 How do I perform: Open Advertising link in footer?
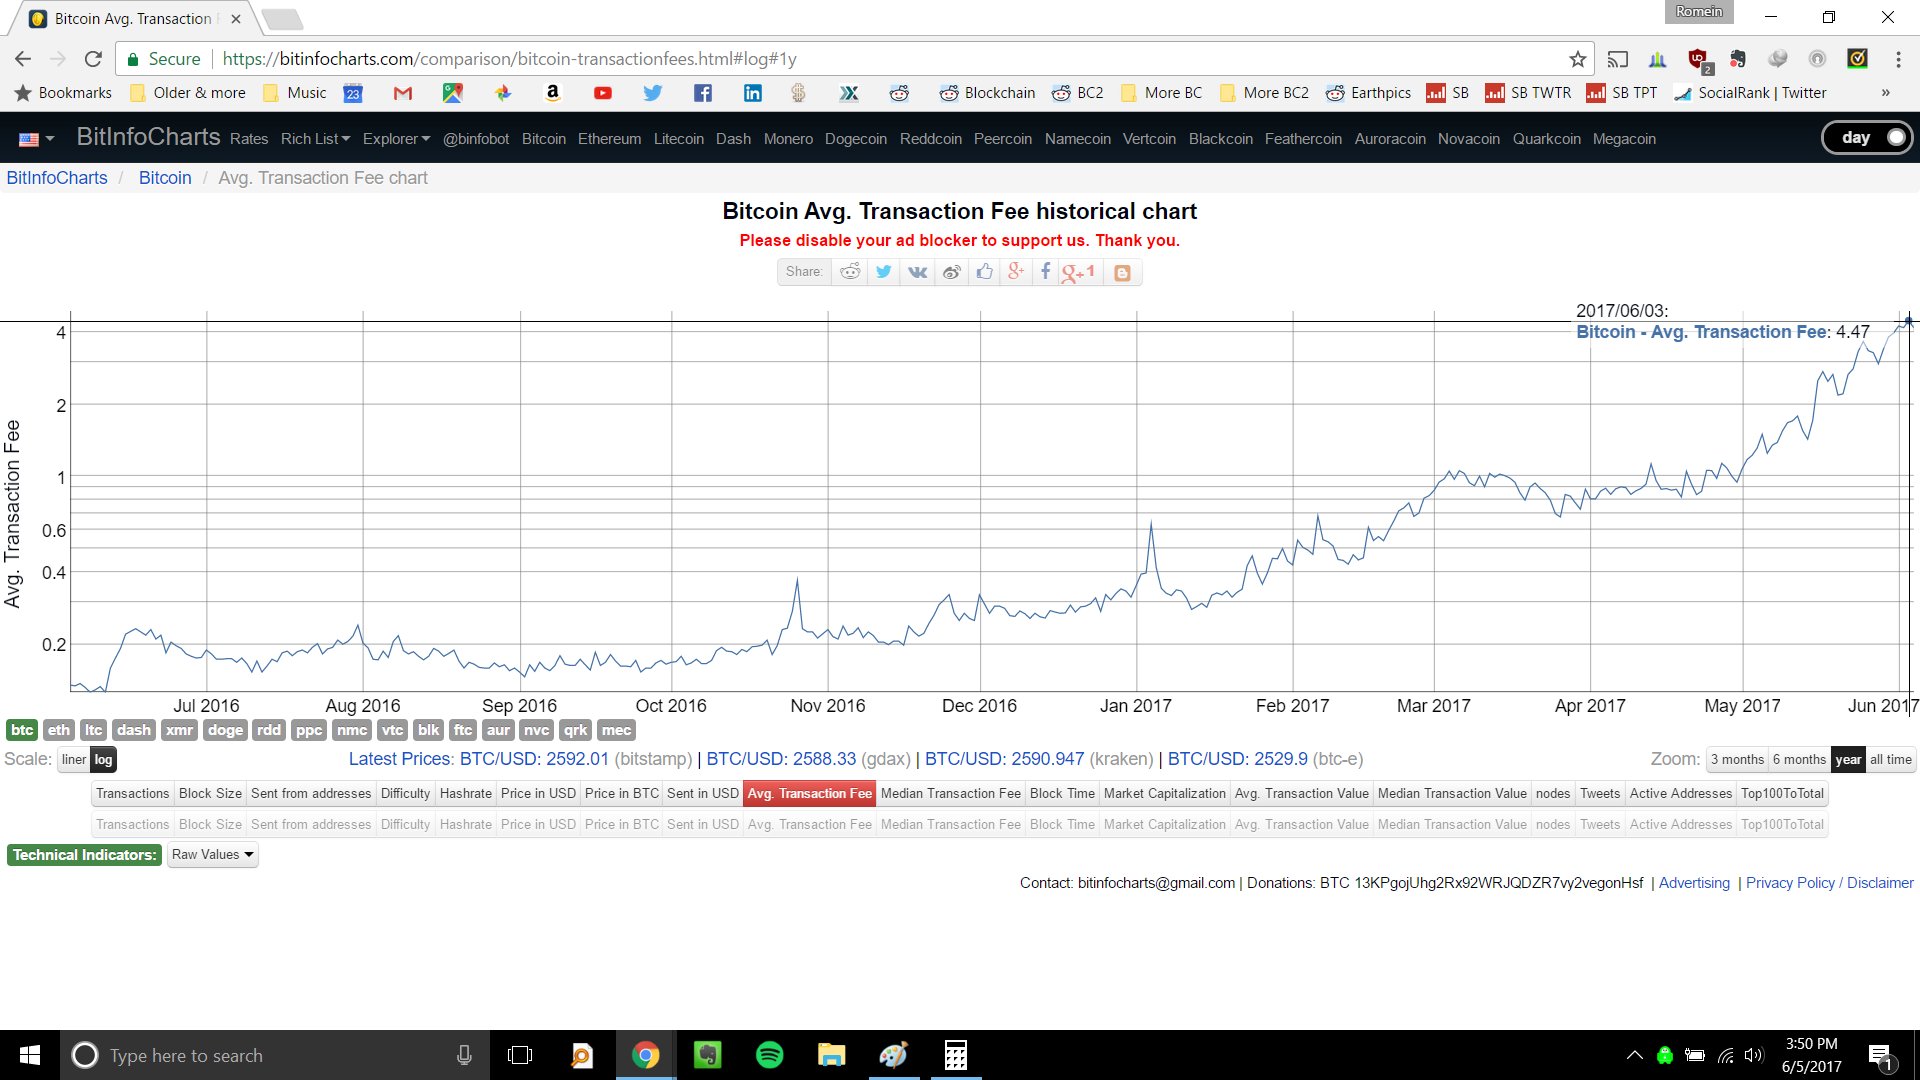tap(1694, 883)
